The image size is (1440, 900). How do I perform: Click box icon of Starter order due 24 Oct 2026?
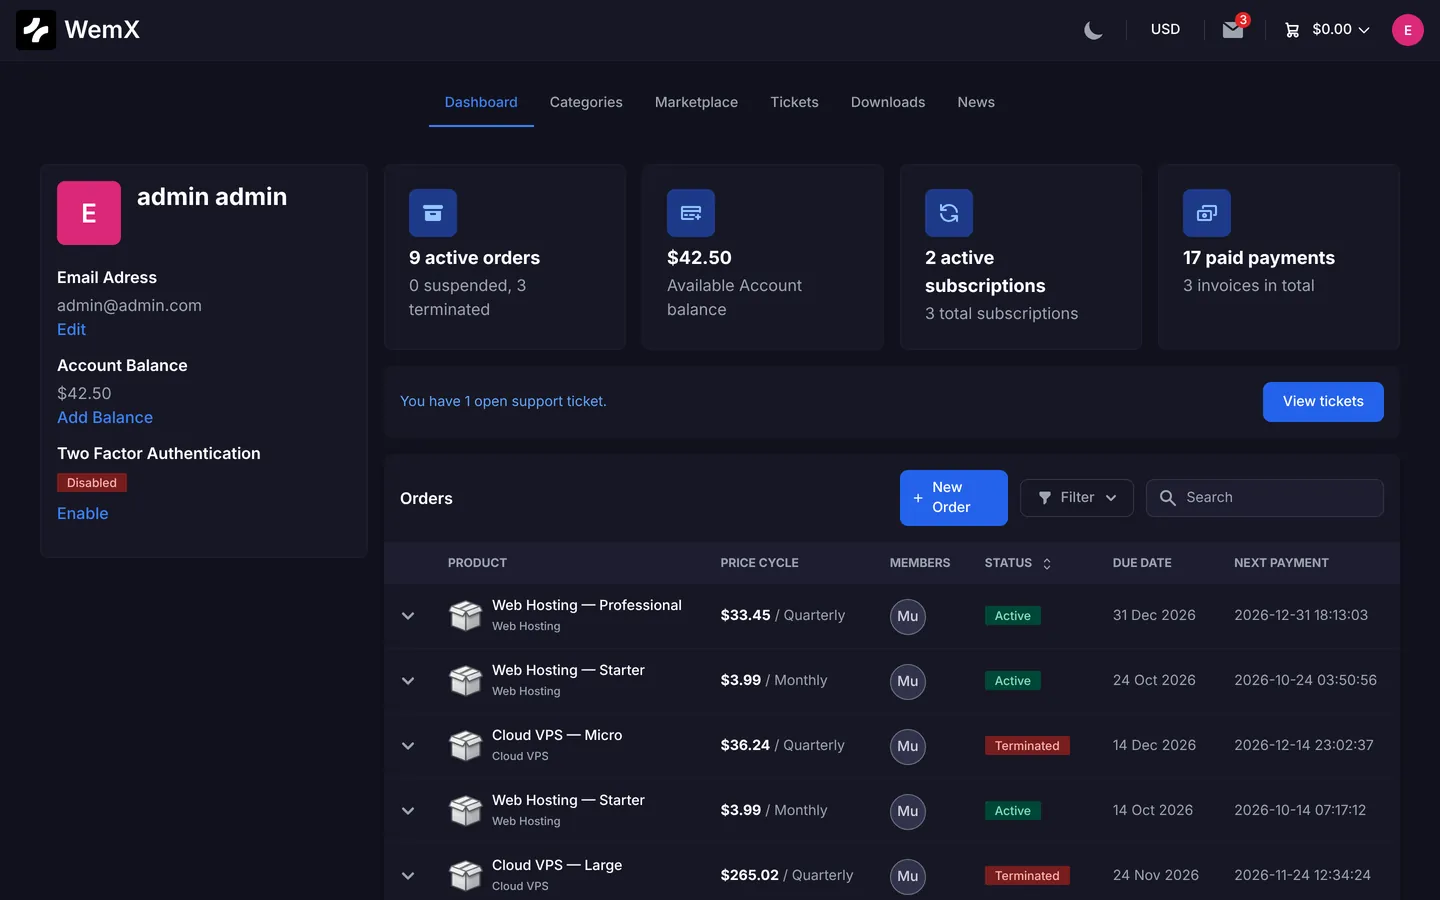[465, 680]
